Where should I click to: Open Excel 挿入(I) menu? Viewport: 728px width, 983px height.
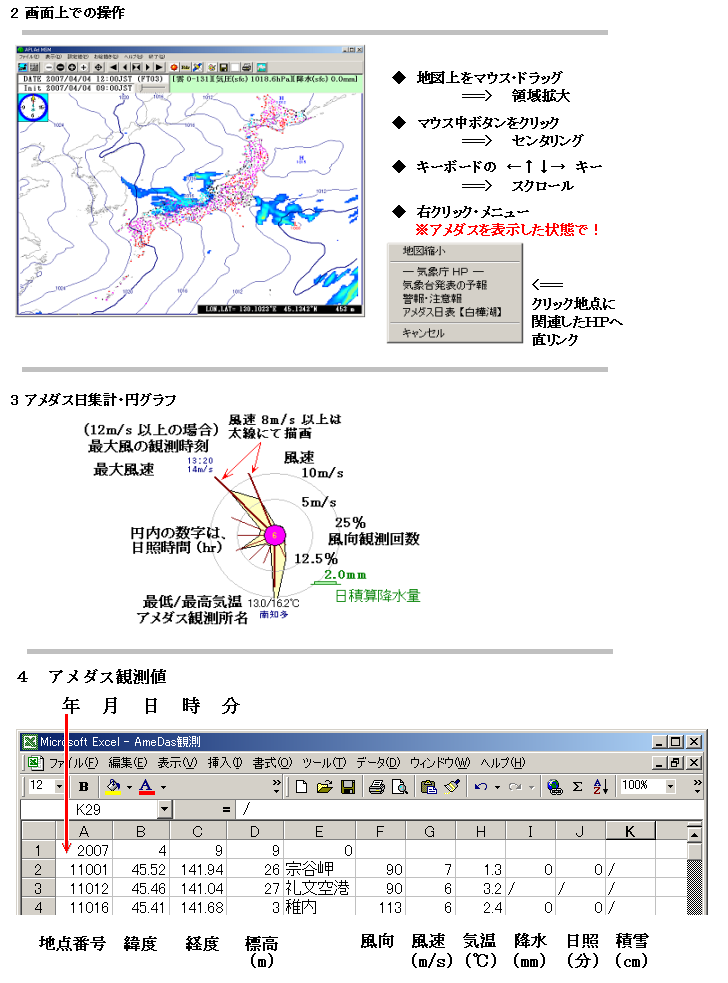(x=224, y=763)
